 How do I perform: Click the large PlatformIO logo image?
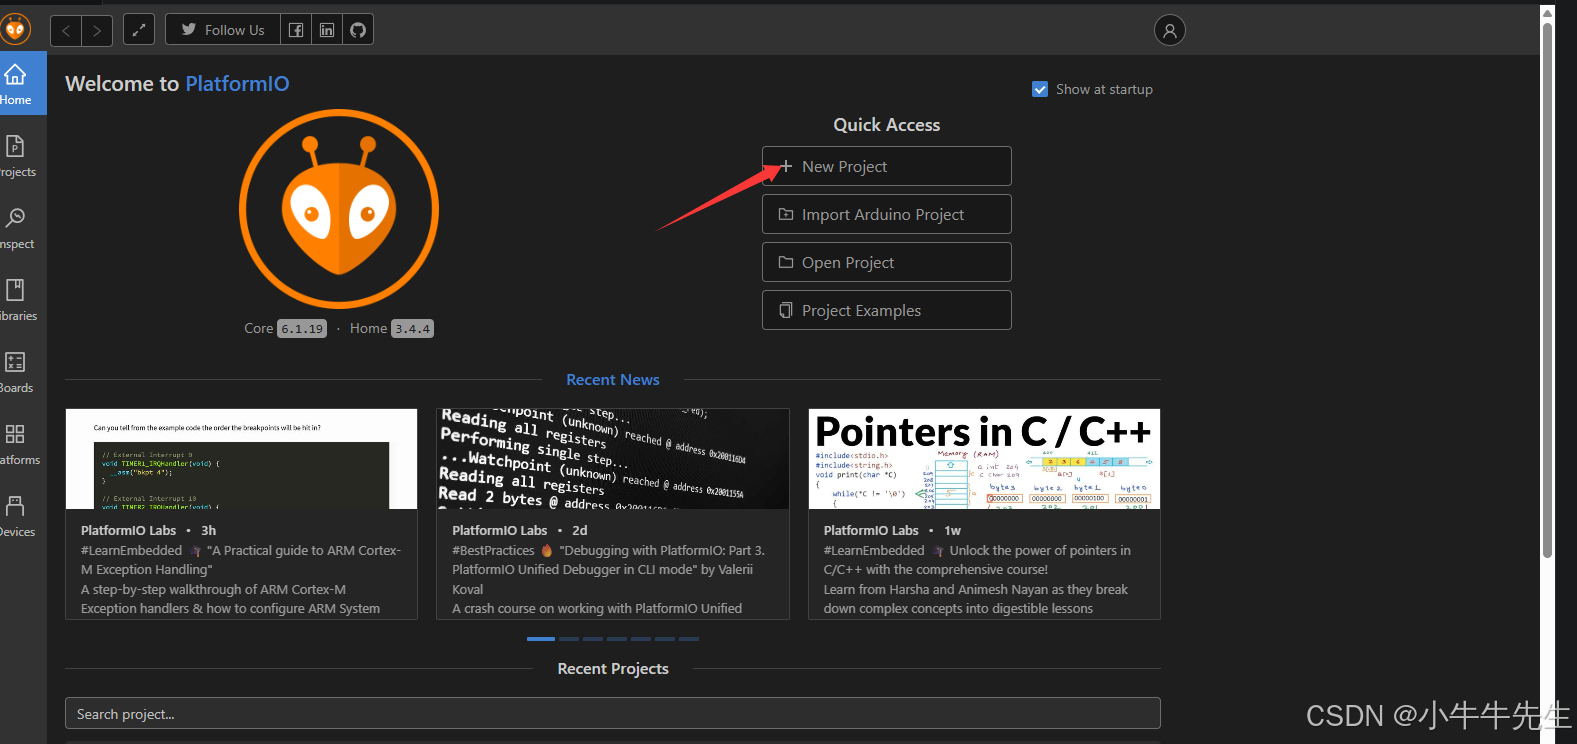pos(339,208)
